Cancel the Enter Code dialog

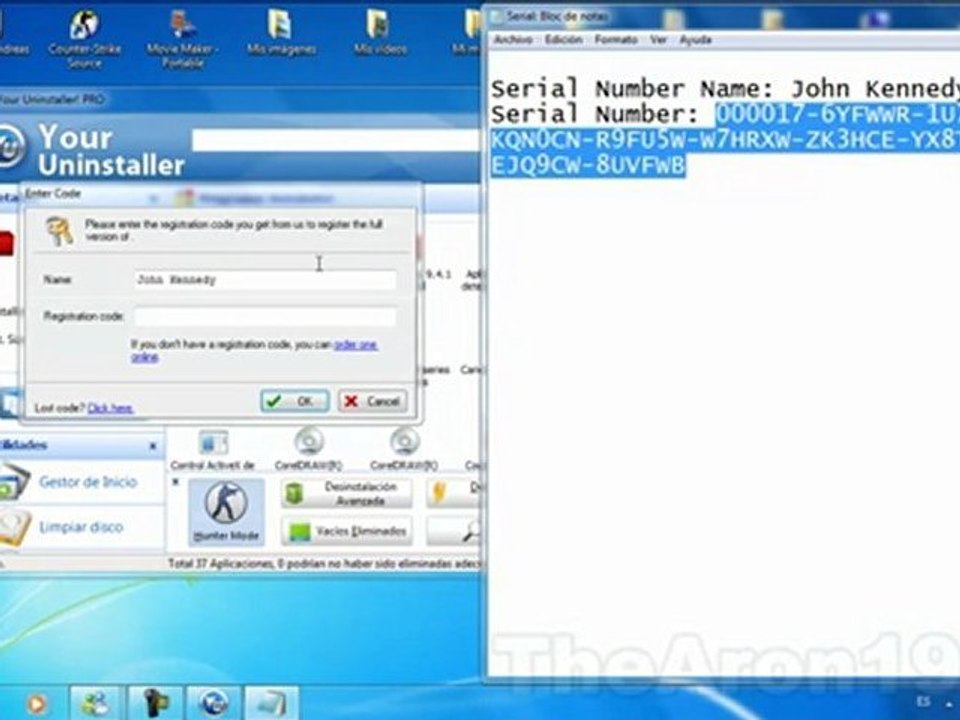coord(373,401)
